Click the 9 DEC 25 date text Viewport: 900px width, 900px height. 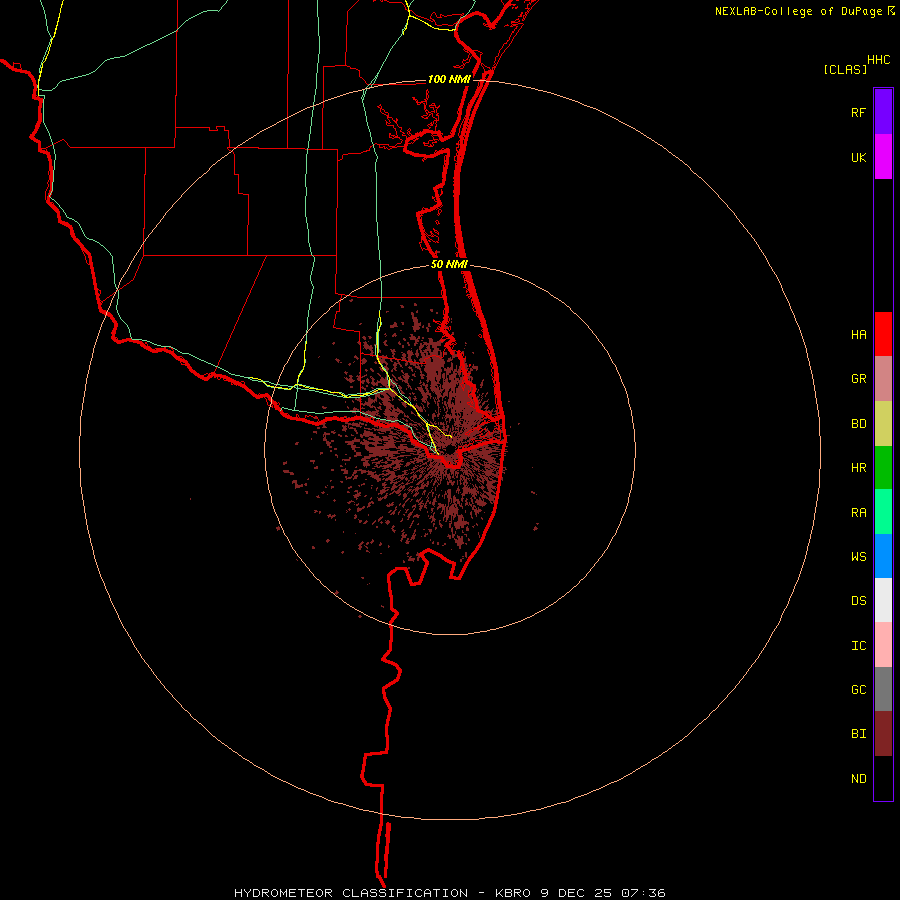pyautogui.click(x=578, y=893)
